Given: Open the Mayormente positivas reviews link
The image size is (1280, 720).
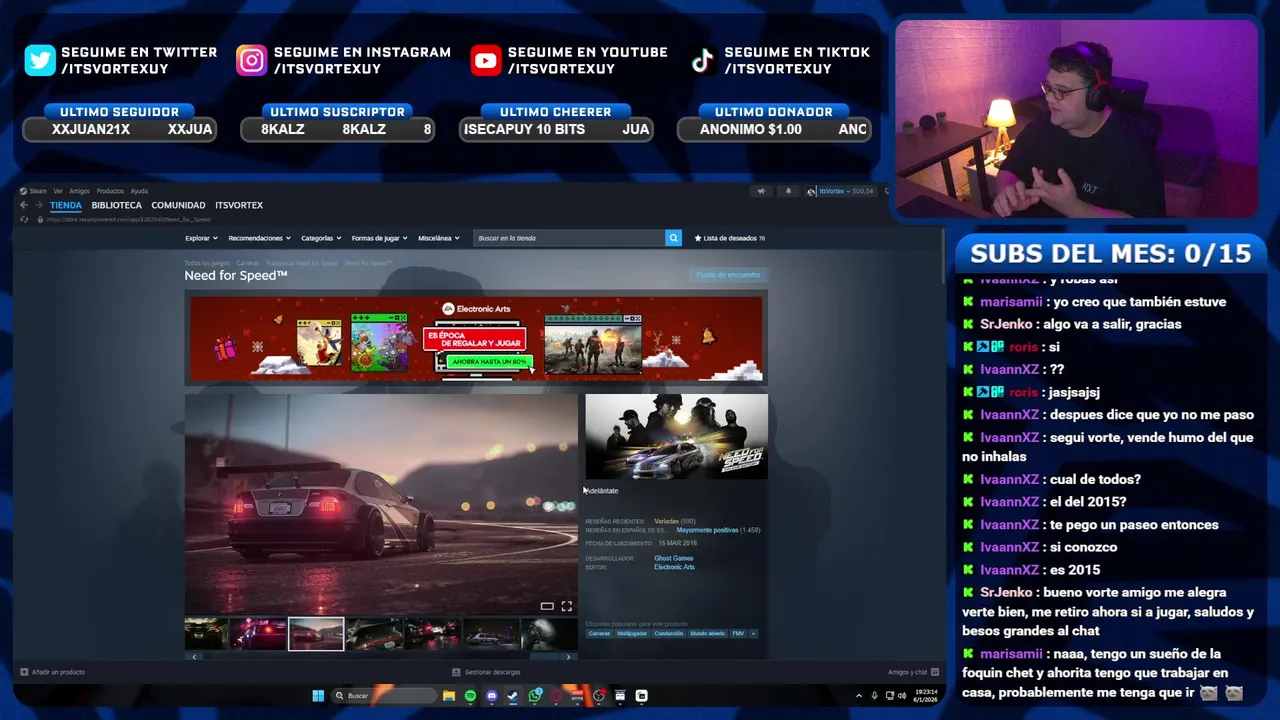Looking at the screenshot, I should [x=707, y=530].
